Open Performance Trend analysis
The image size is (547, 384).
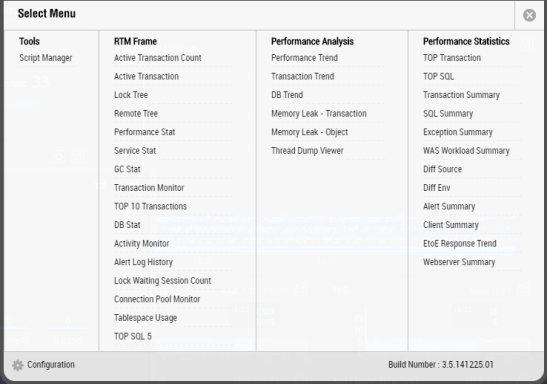tap(305, 58)
